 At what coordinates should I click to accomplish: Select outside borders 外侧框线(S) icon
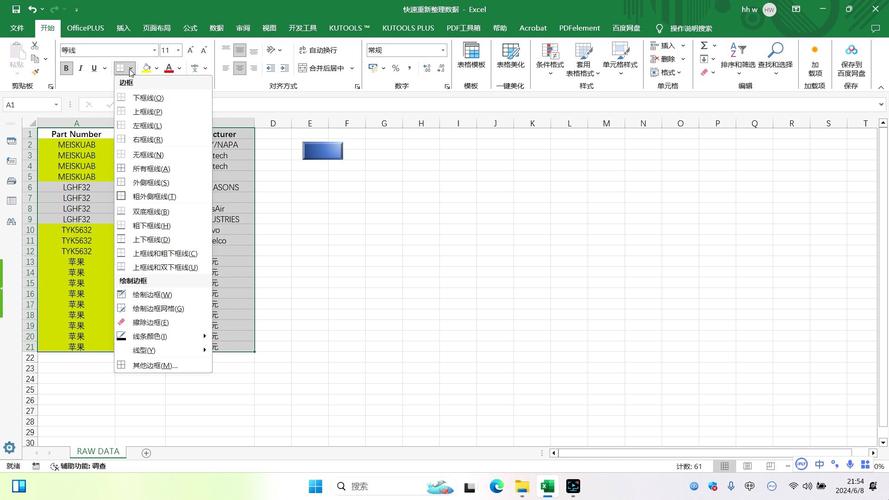pos(121,182)
